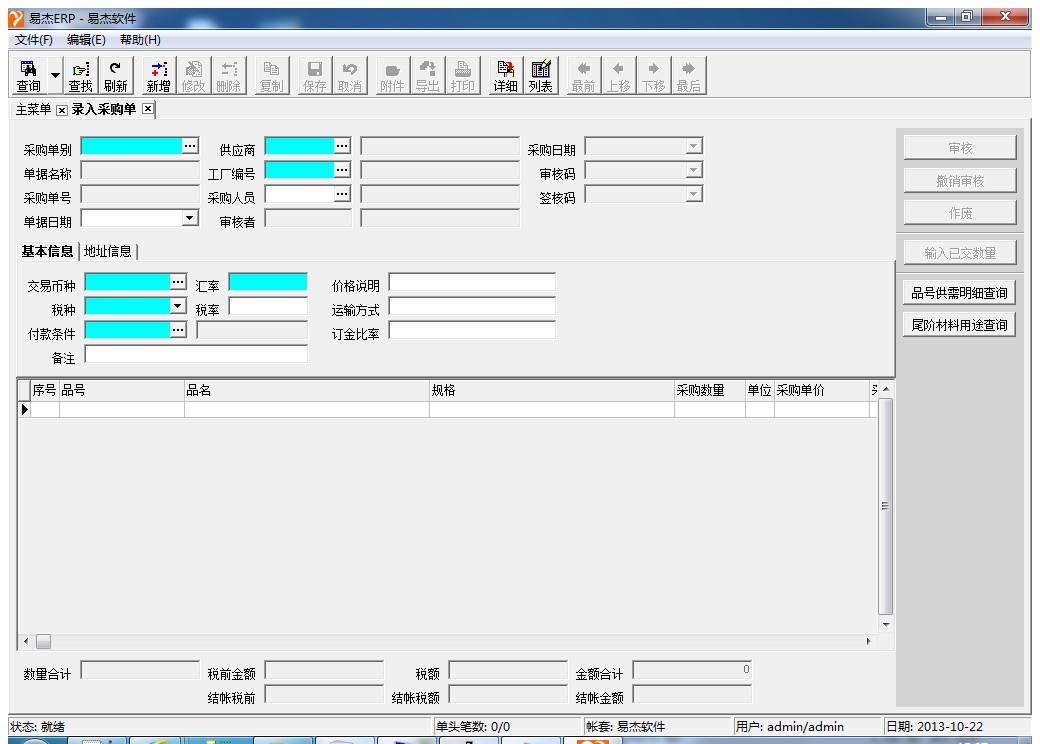Click the 保存 save toolbar icon
1040x744 pixels.
[314, 75]
